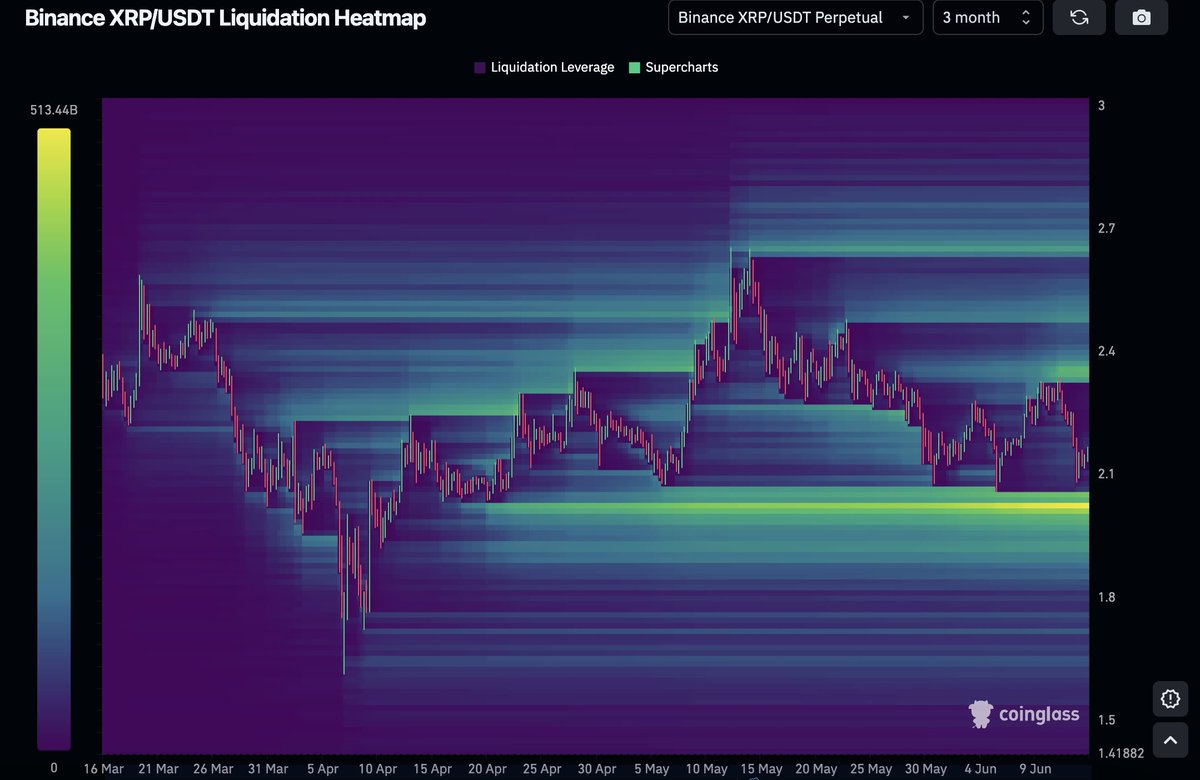Click the 1.41882 price axis label
The height and width of the screenshot is (780, 1200).
click(1120, 753)
